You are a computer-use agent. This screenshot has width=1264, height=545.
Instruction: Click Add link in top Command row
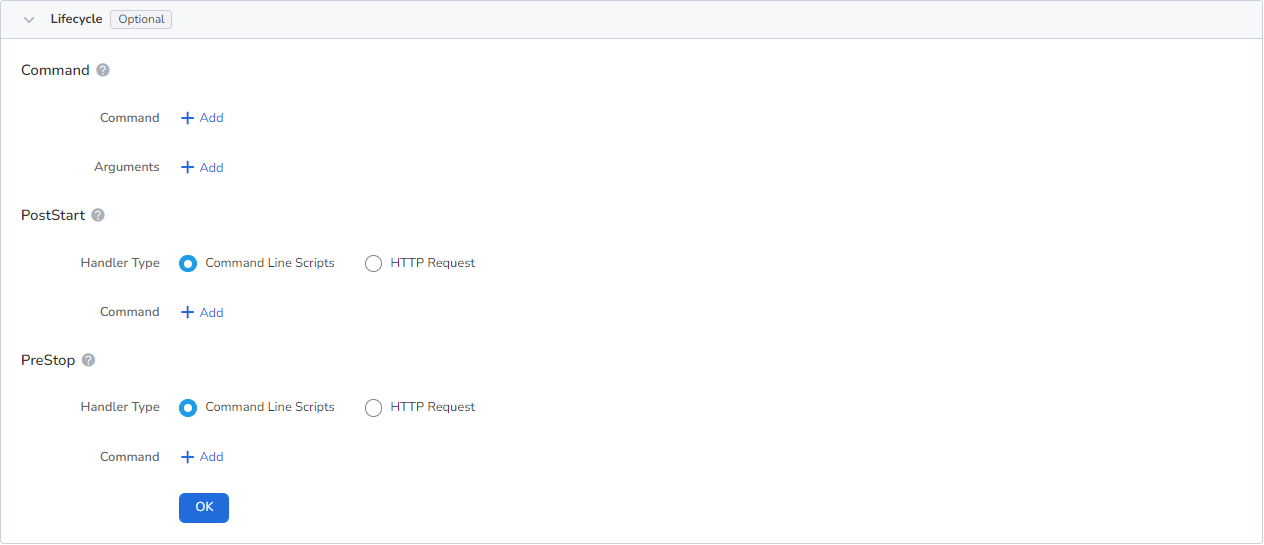pos(211,118)
